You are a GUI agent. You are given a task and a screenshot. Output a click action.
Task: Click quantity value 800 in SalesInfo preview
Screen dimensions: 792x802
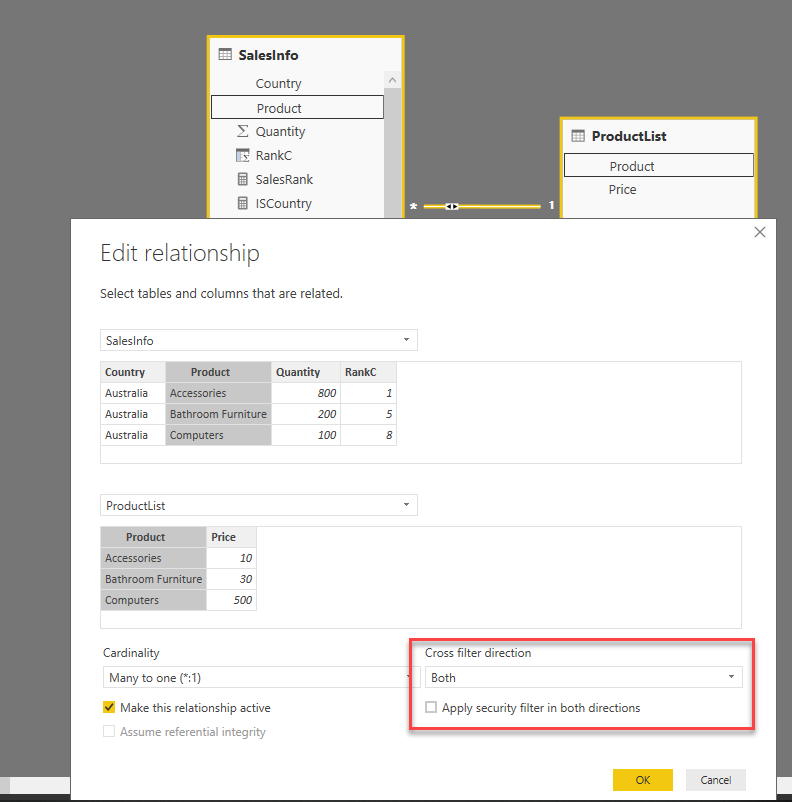click(306, 393)
